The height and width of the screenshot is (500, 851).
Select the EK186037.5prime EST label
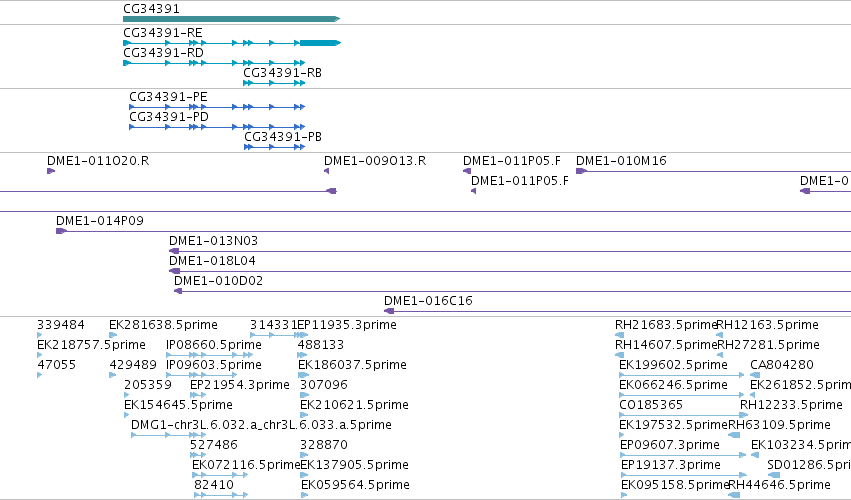[352, 365]
